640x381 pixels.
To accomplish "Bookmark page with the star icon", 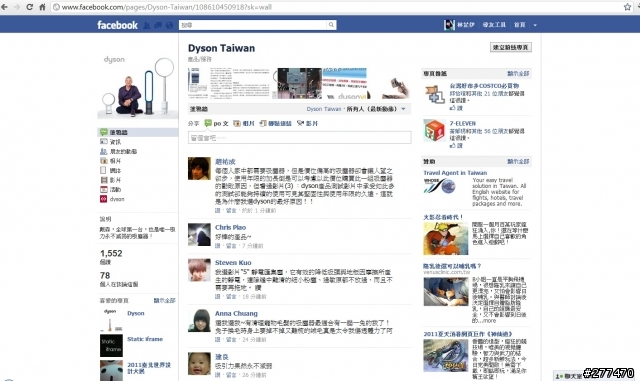I will tap(627, 7).
